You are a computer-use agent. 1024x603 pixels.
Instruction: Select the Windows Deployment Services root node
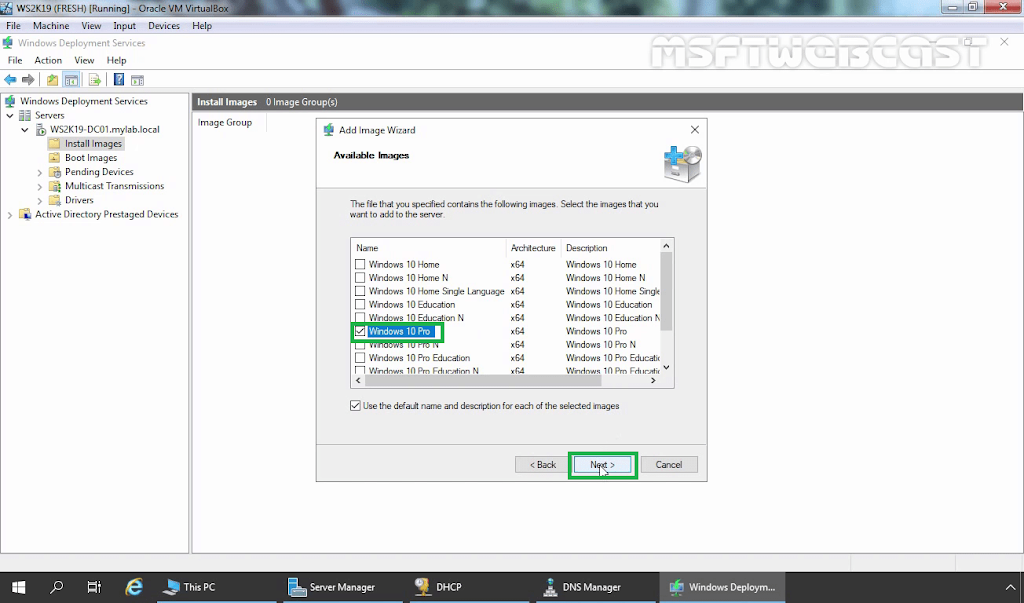[84, 101]
